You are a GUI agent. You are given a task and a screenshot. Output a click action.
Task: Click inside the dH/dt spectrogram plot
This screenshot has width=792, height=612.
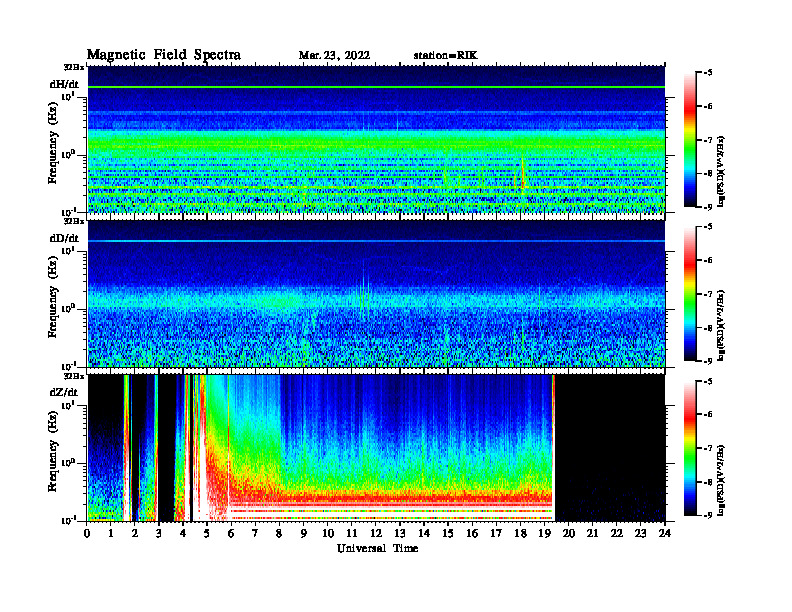tap(376, 139)
